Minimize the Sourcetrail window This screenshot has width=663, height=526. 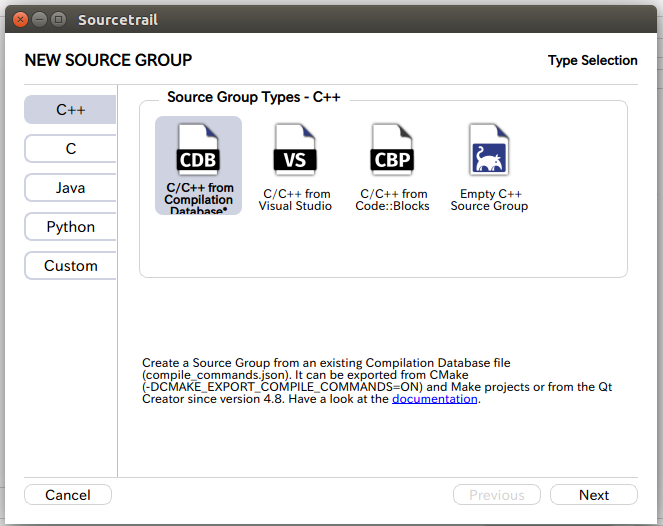point(39,19)
